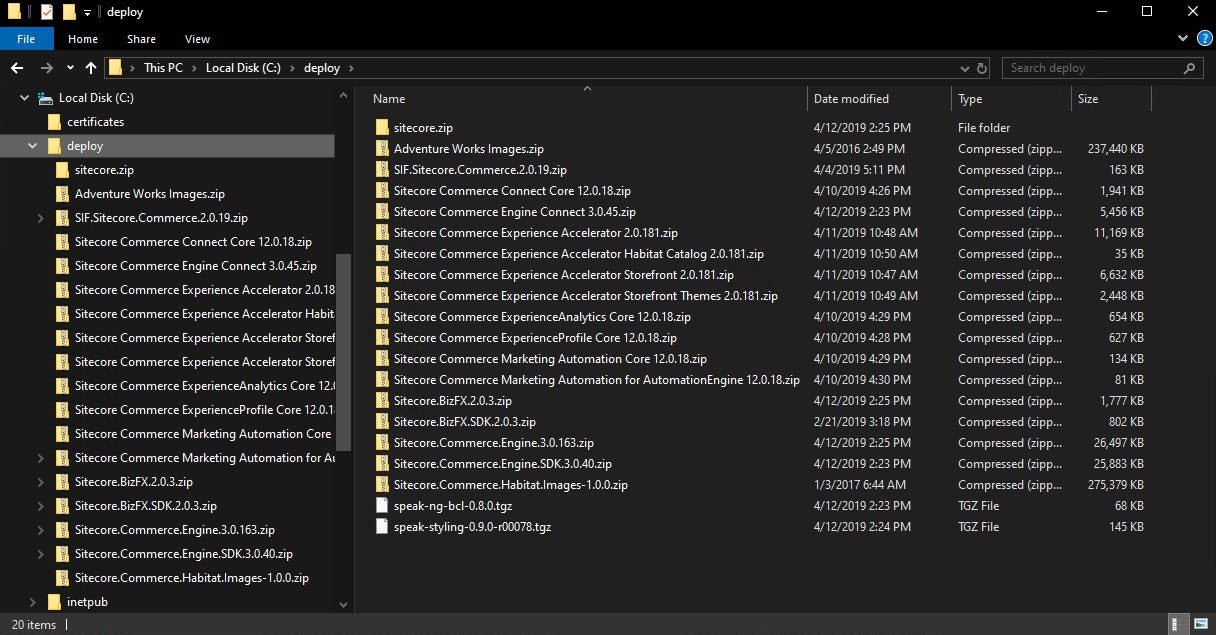1216x635 pixels.
Task: Switch to large icons view in status bar
Action: tap(1199, 625)
